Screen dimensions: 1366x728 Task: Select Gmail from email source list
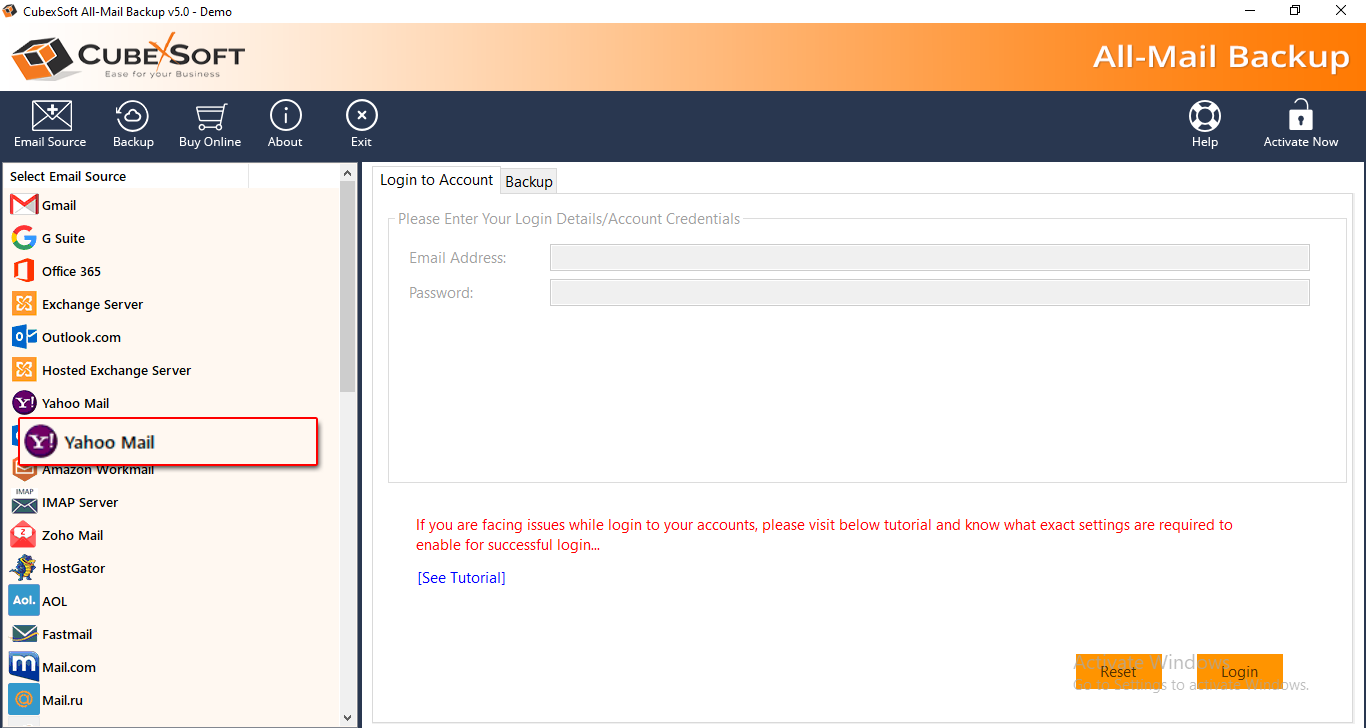pos(58,205)
